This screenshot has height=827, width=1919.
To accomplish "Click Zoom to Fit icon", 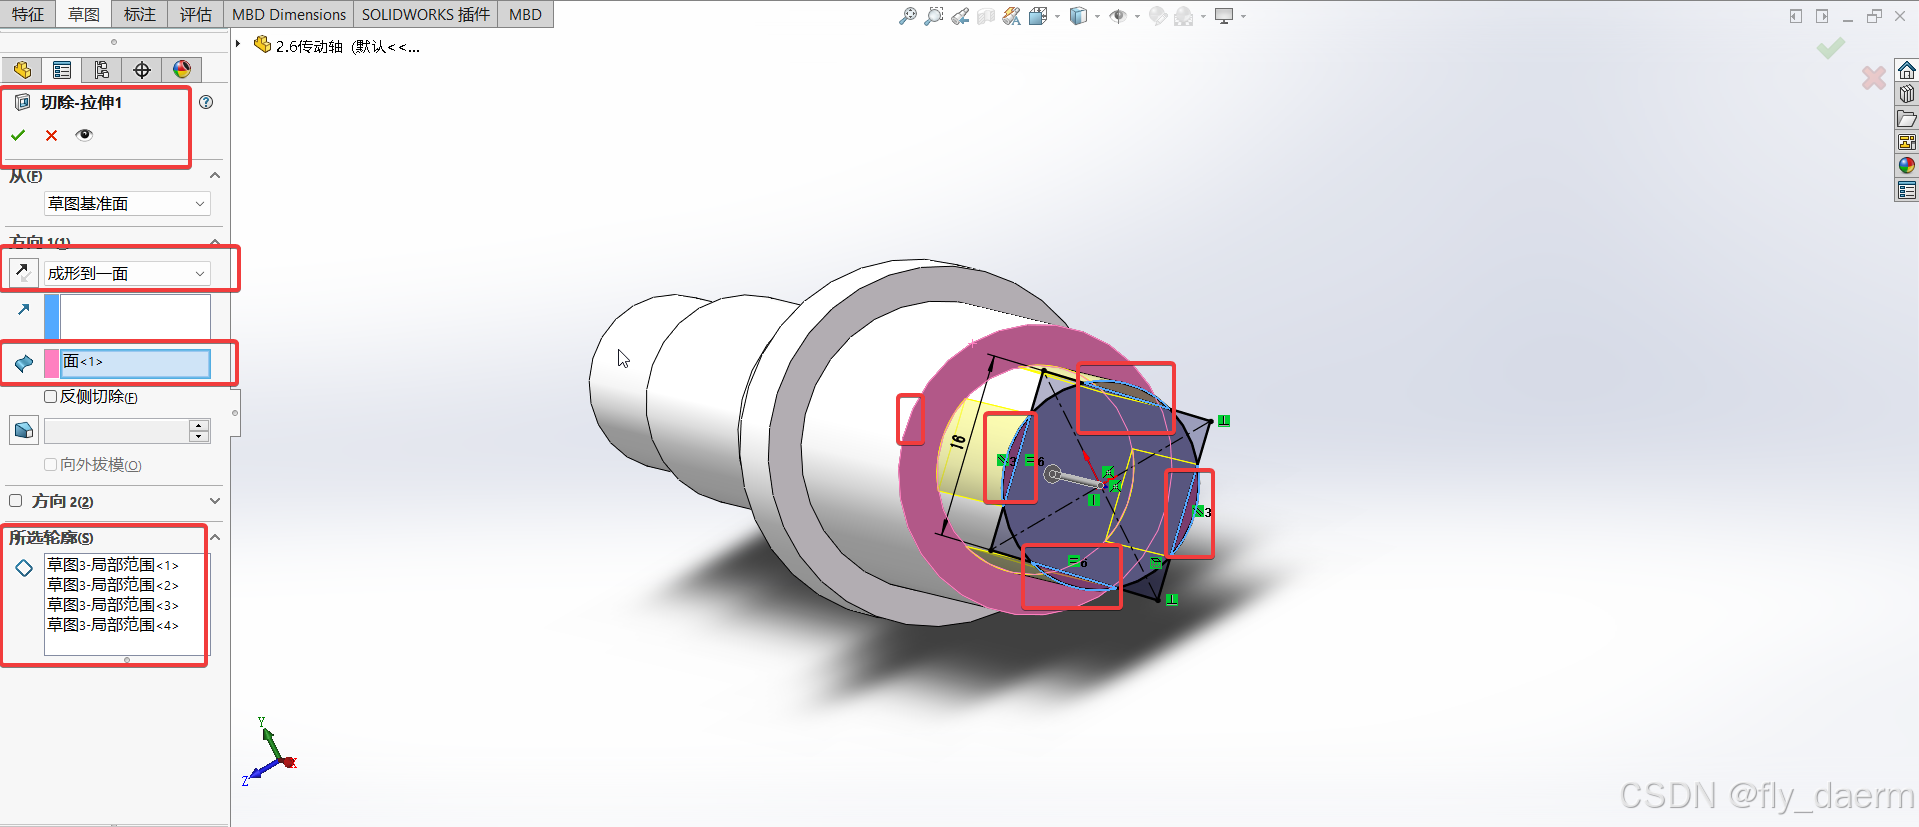I will pyautogui.click(x=907, y=16).
